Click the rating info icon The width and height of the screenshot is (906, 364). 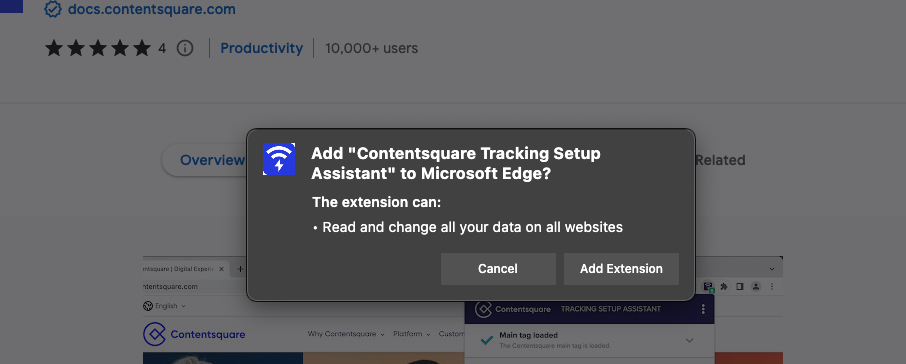[x=184, y=48]
